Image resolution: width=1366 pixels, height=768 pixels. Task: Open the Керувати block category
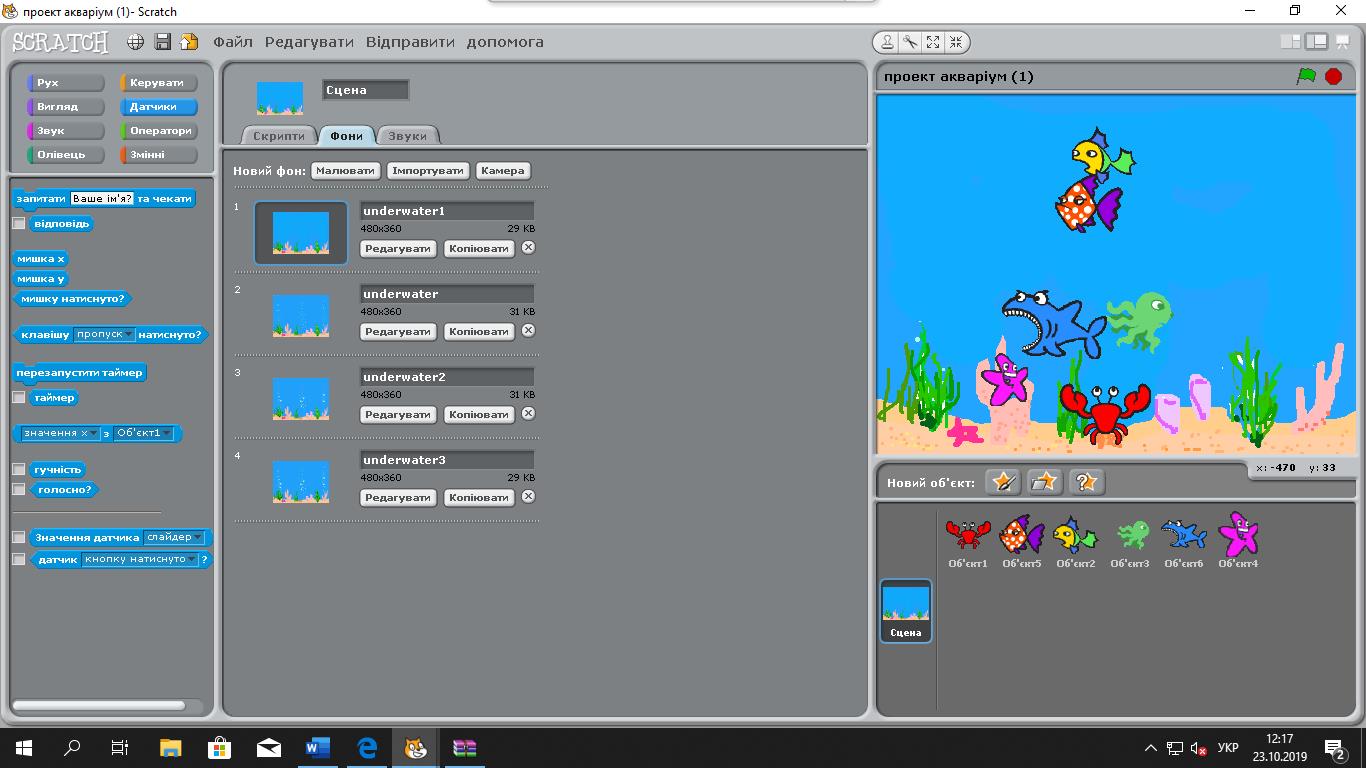click(159, 83)
